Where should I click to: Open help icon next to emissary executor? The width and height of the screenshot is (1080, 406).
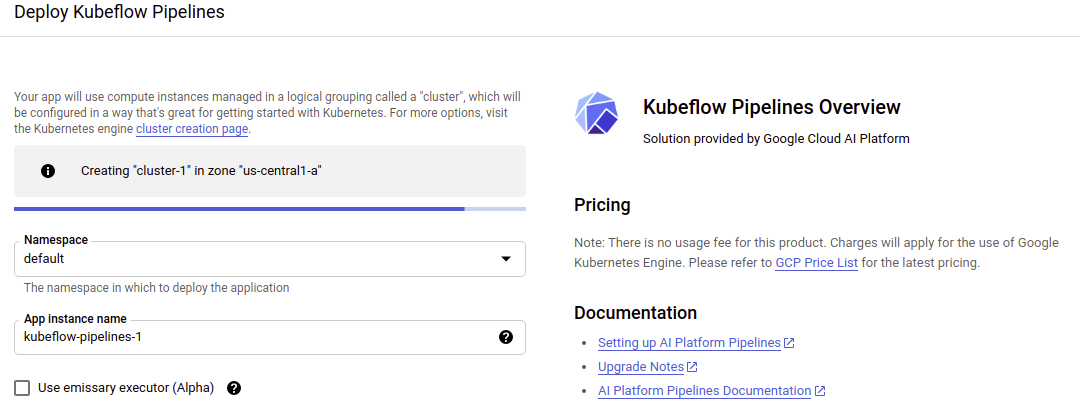(233, 388)
